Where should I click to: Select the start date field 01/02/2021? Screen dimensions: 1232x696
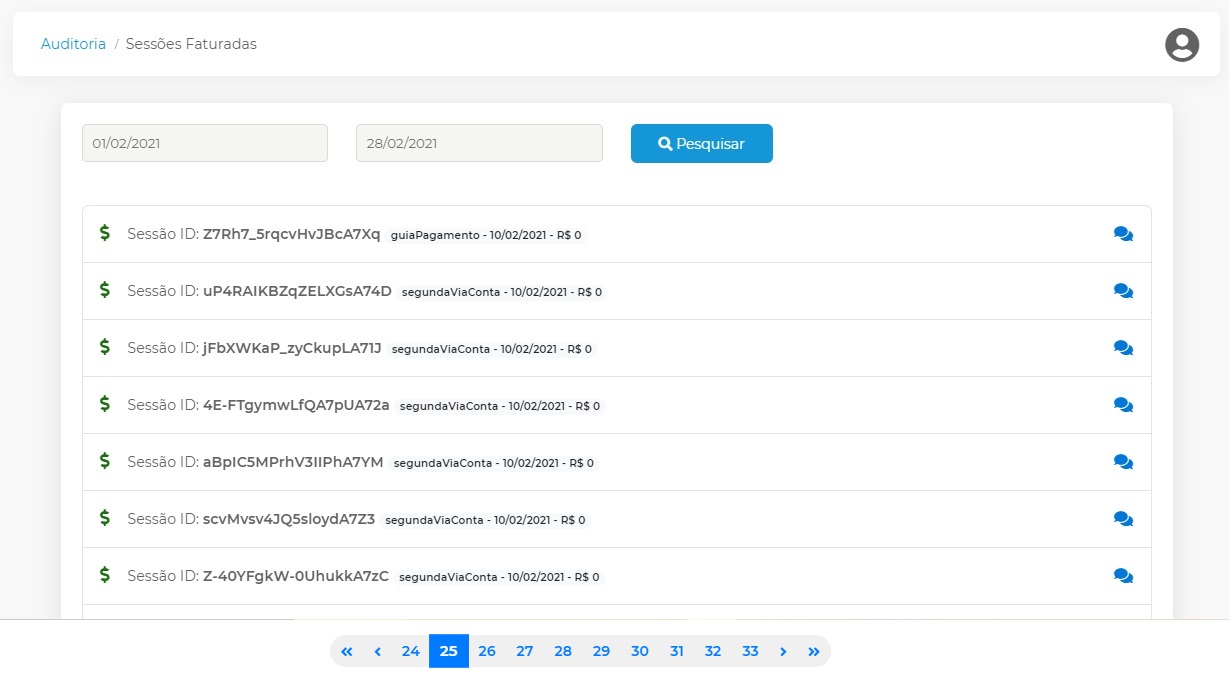(205, 143)
